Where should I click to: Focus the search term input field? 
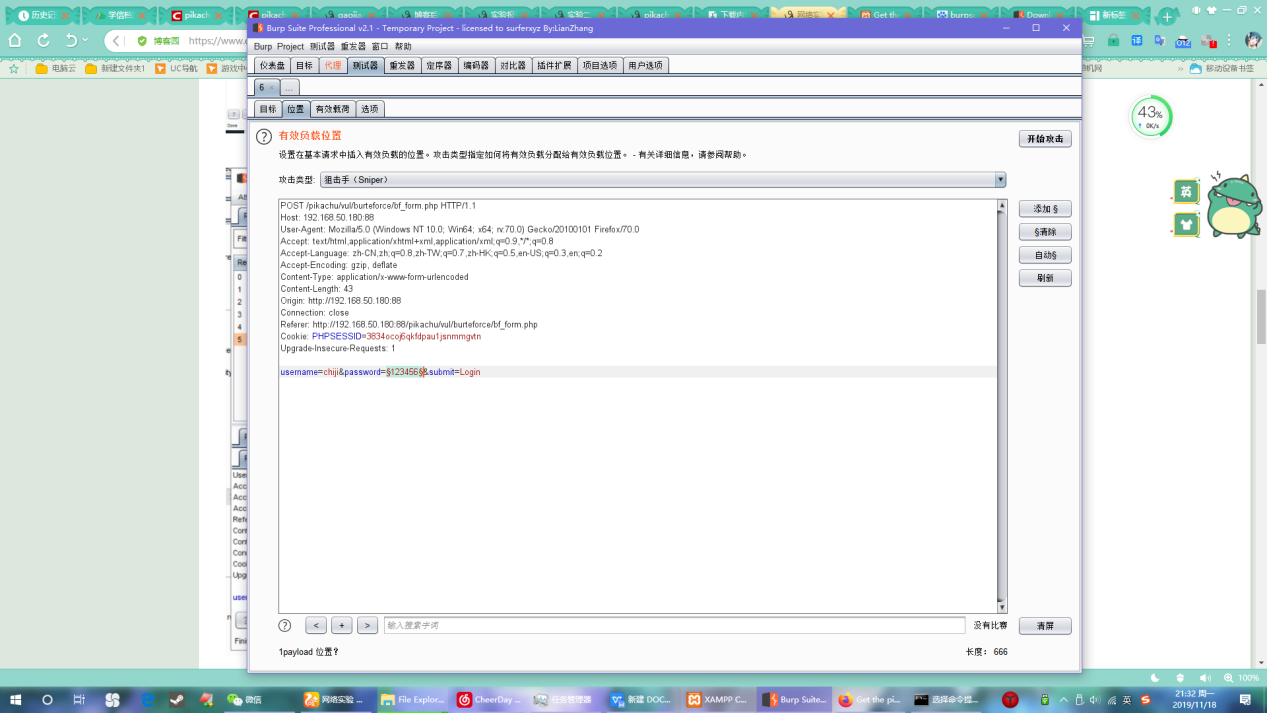pyautogui.click(x=674, y=626)
